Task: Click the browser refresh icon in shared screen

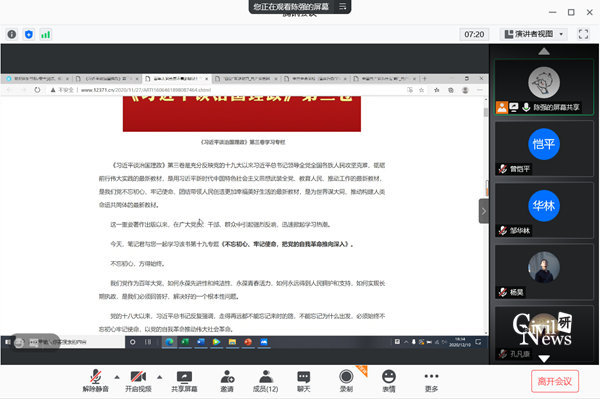Action: coord(37,90)
